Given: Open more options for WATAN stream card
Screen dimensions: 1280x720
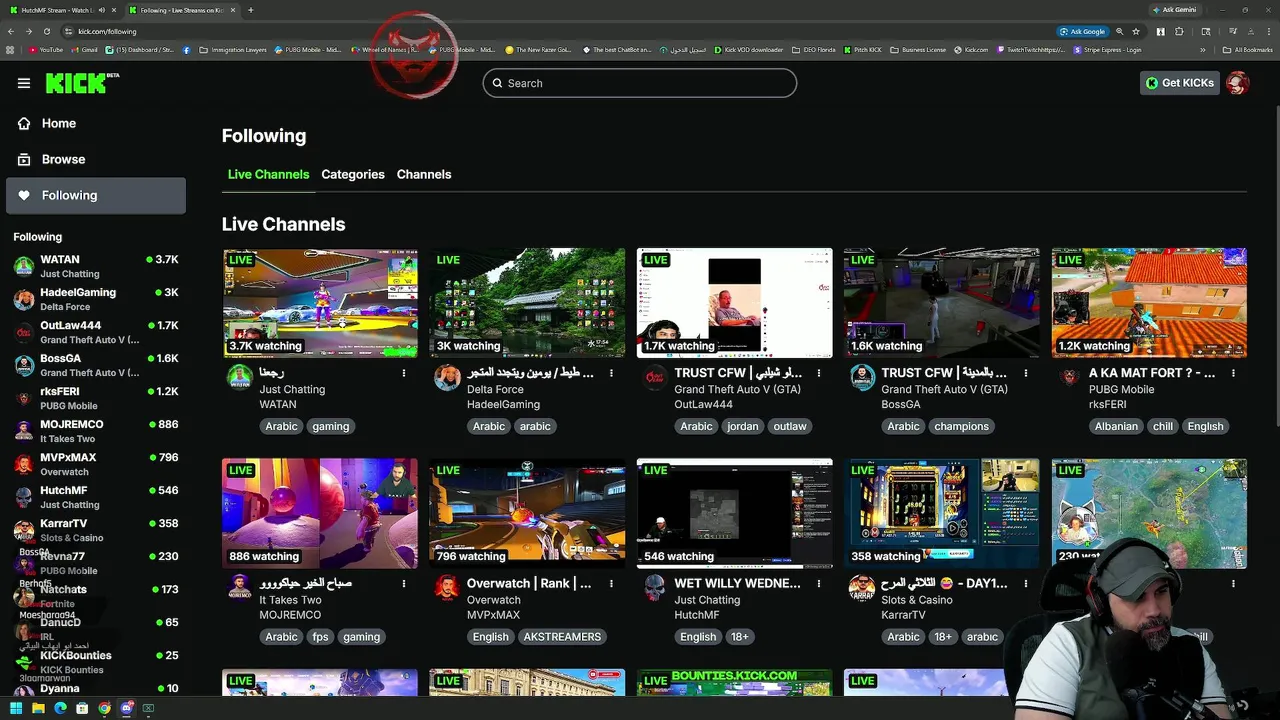Looking at the screenshot, I should coord(404,373).
